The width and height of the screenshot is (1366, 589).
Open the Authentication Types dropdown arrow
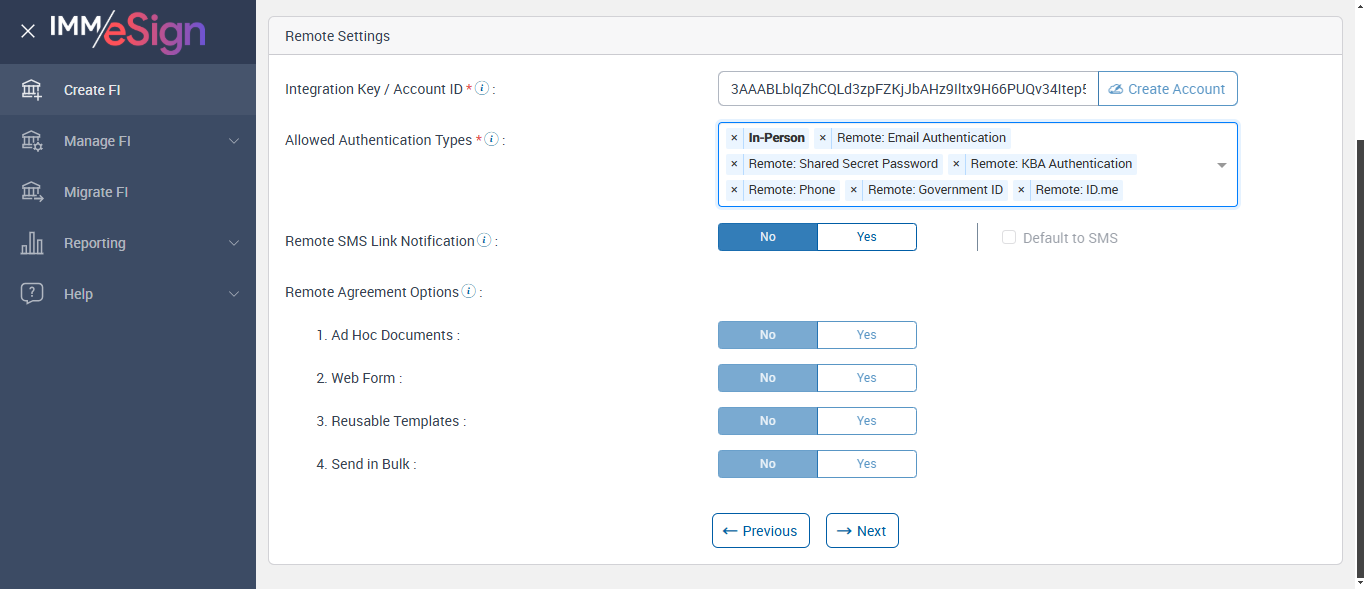(1221, 165)
